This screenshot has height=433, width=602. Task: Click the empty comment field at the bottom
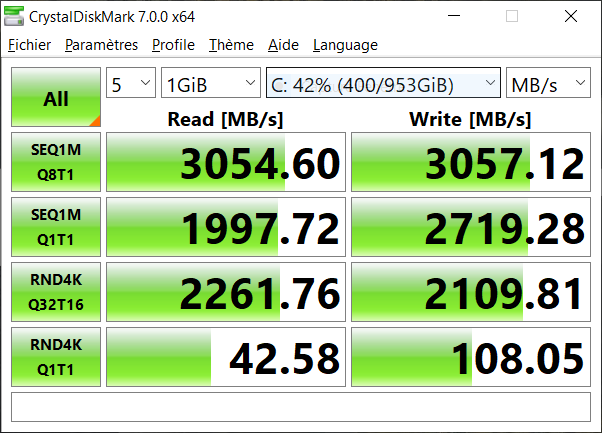(x=301, y=407)
